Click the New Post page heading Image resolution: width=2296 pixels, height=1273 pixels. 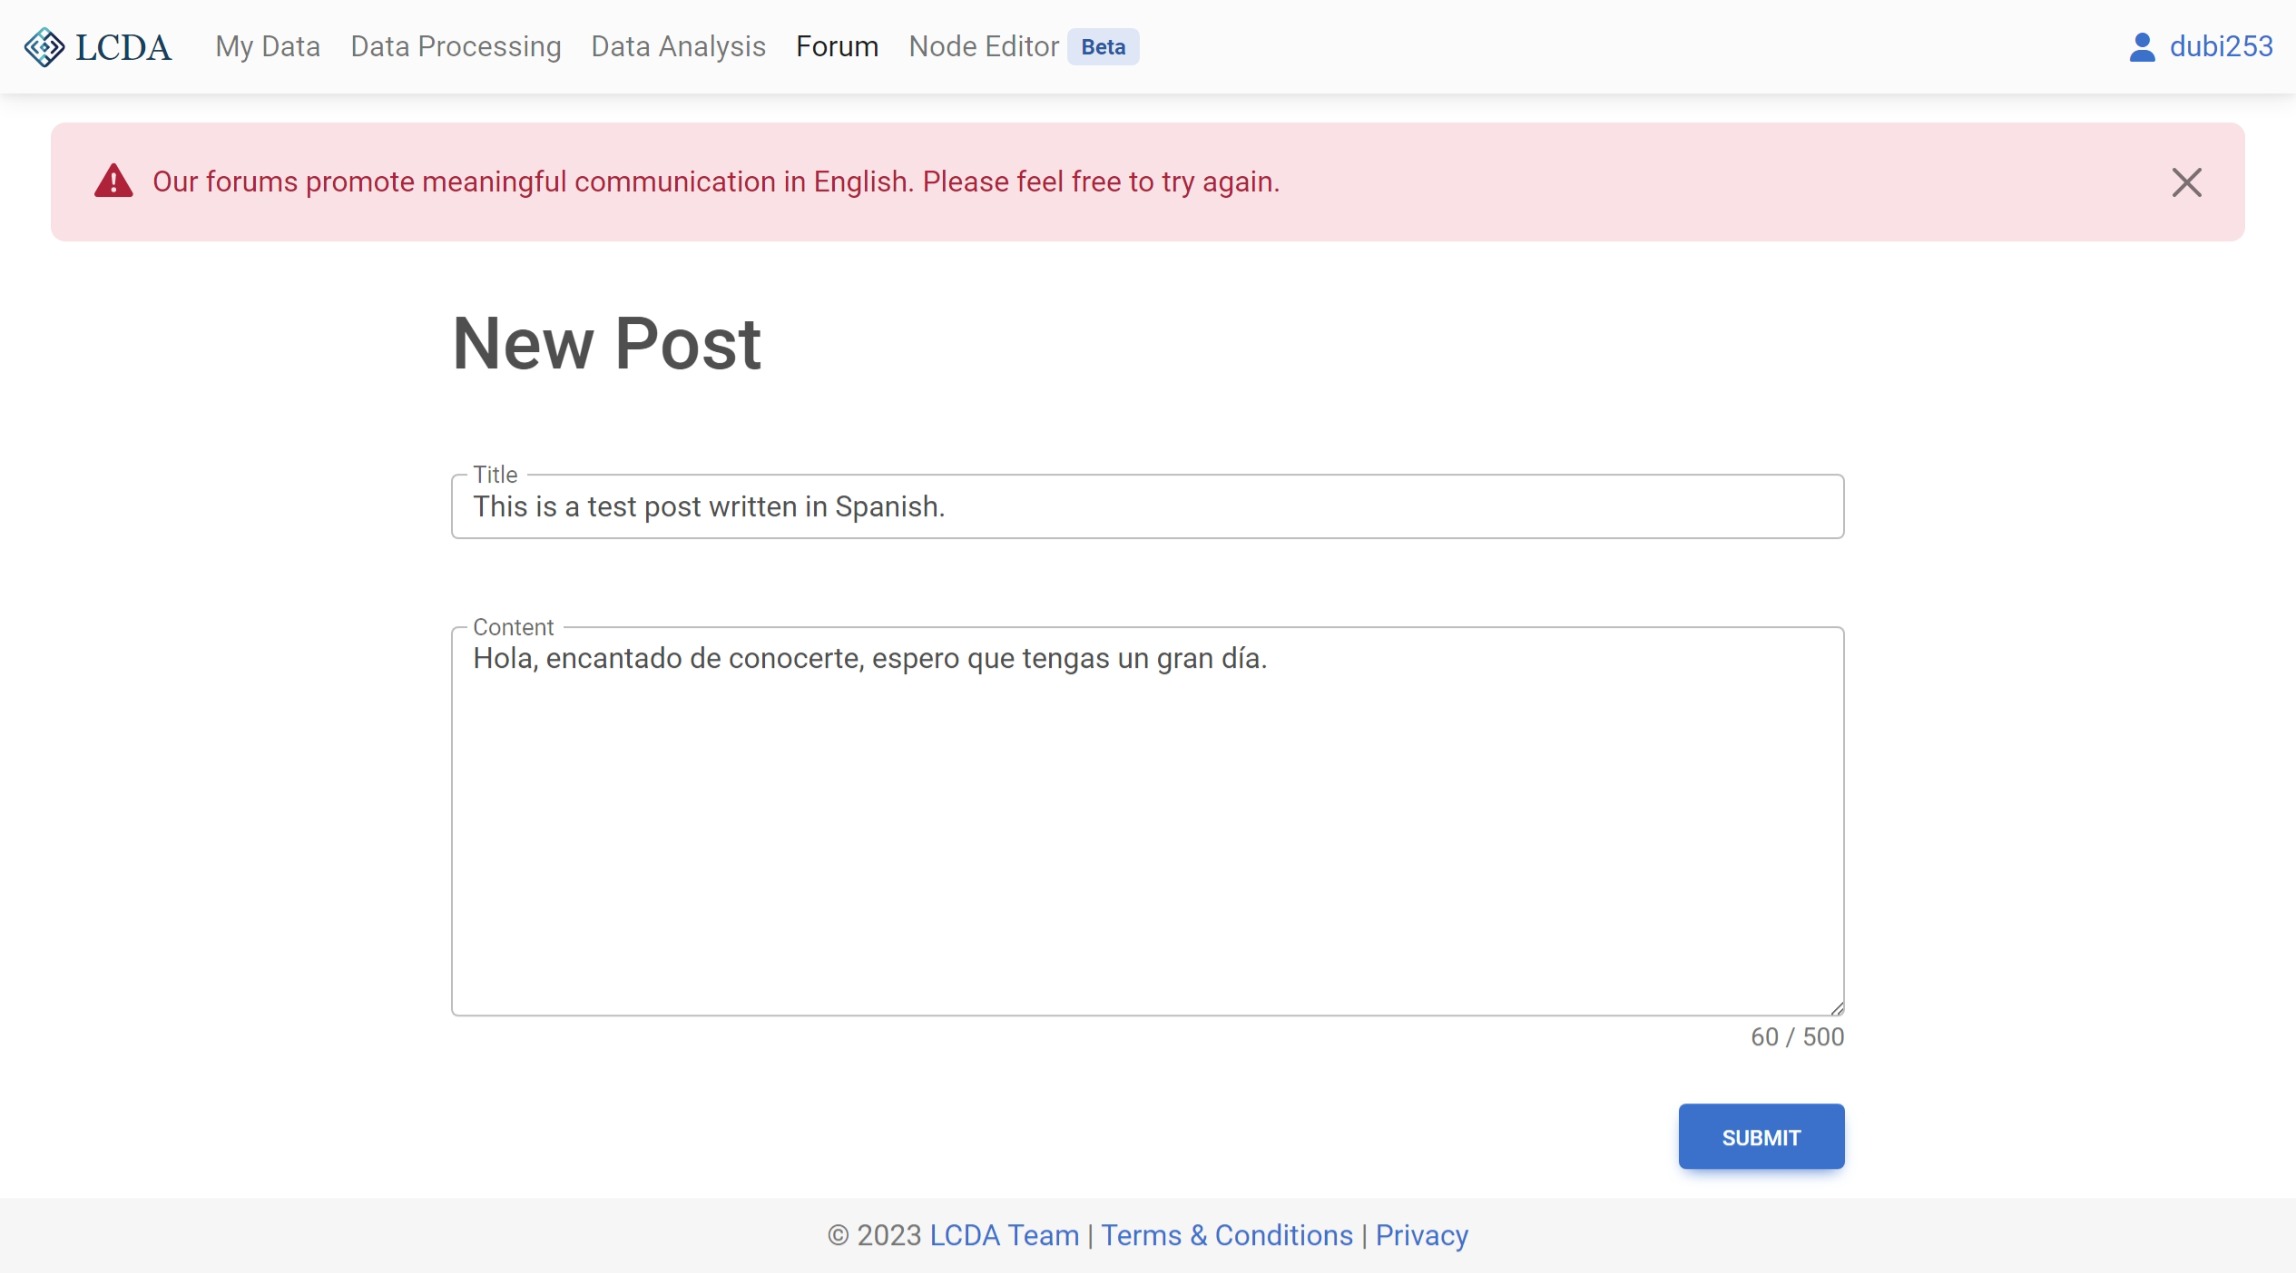[x=606, y=343]
